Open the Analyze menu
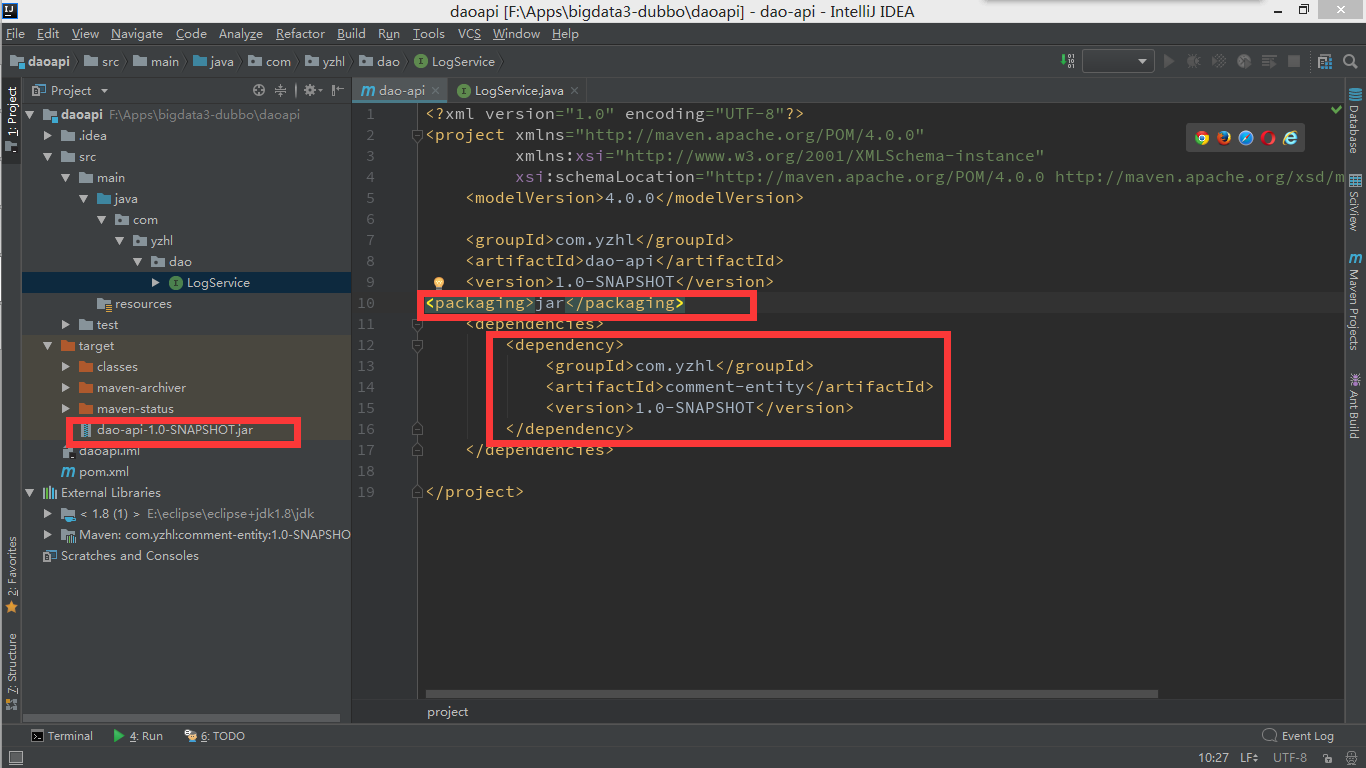Screen dimensions: 1366x768 pyautogui.click(x=240, y=34)
